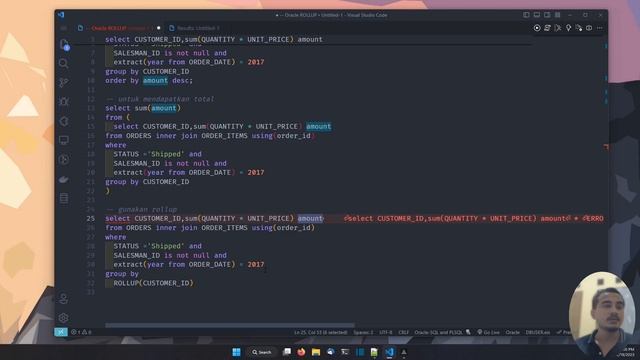Screen dimensions: 640x360
Task: Toggle the secondary side bar layout icon
Action: click(547, 15)
